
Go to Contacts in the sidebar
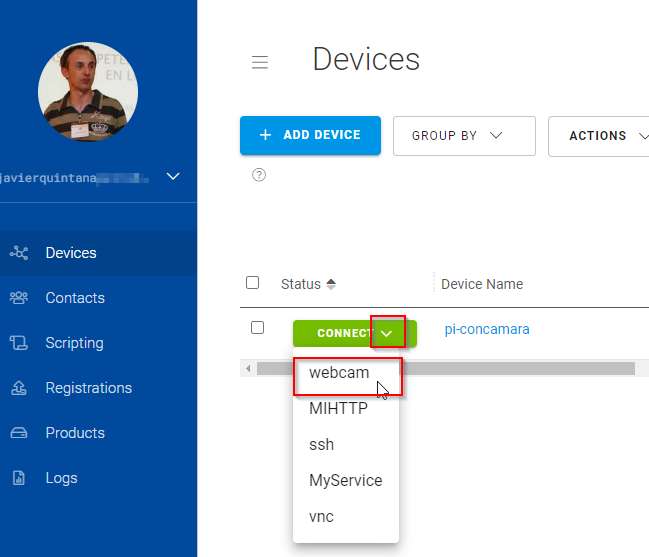[x=99, y=298]
